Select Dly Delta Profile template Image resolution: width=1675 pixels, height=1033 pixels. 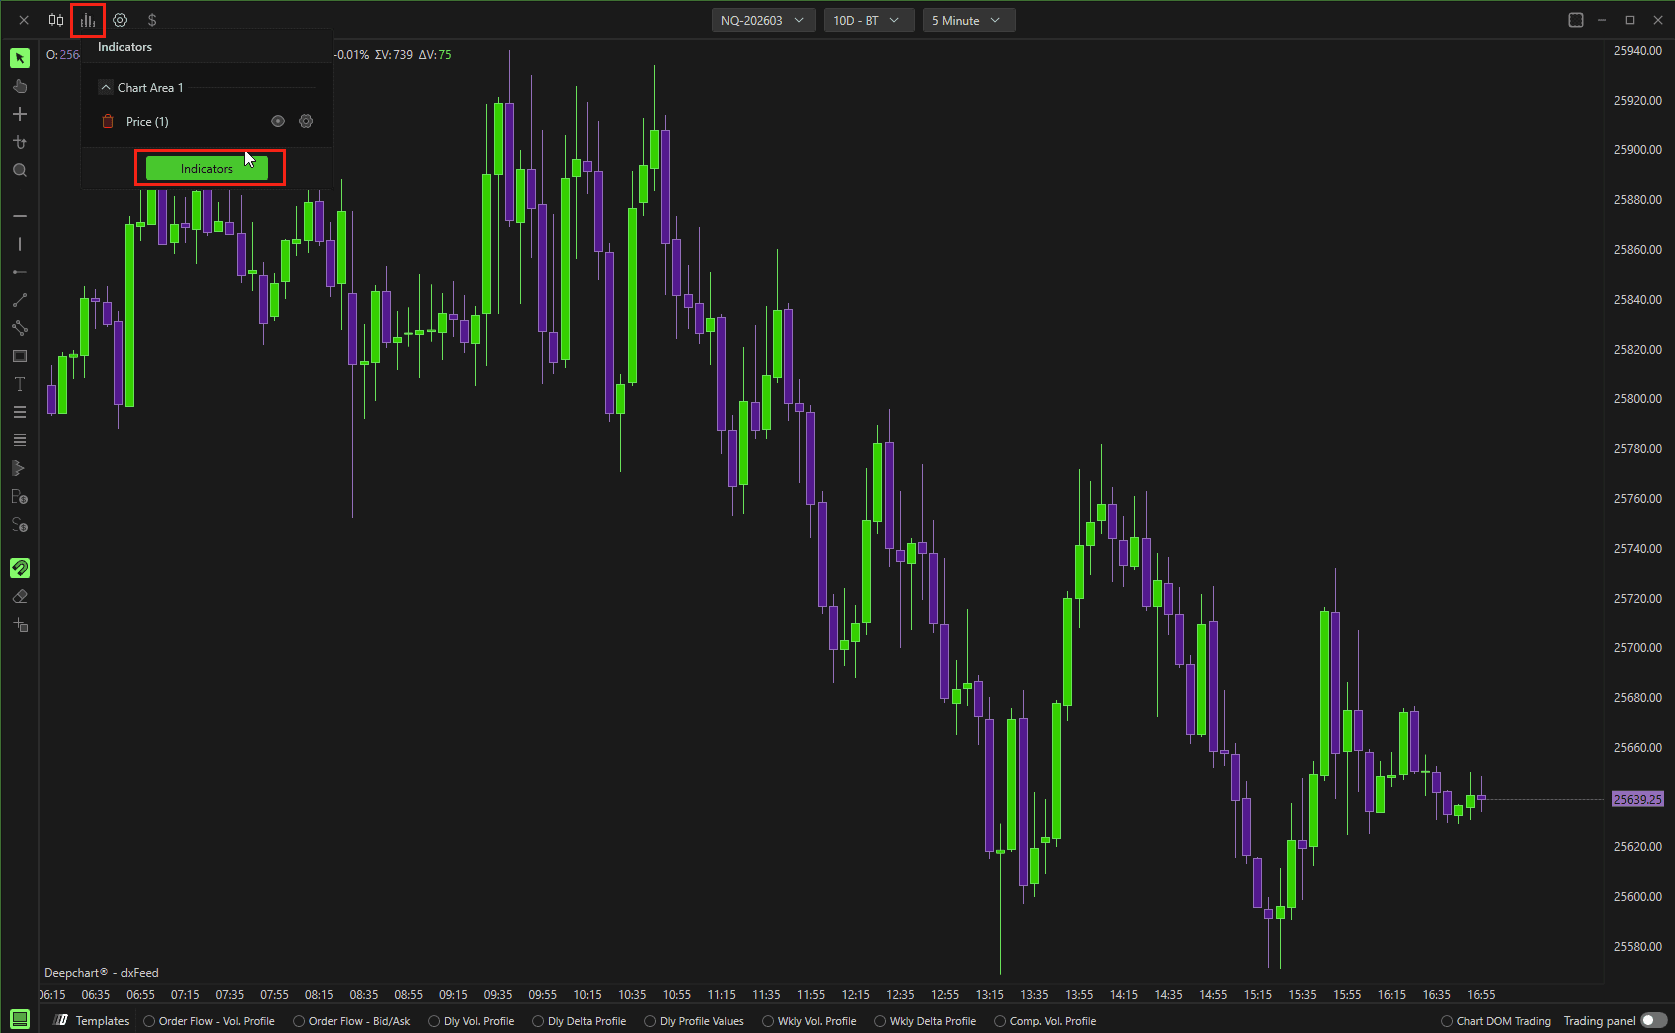tap(579, 1021)
